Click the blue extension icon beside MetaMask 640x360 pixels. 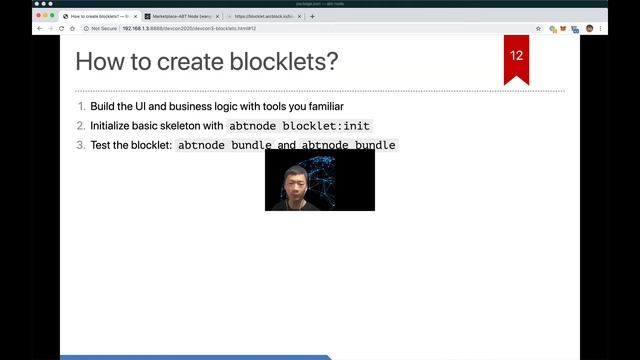point(575,29)
